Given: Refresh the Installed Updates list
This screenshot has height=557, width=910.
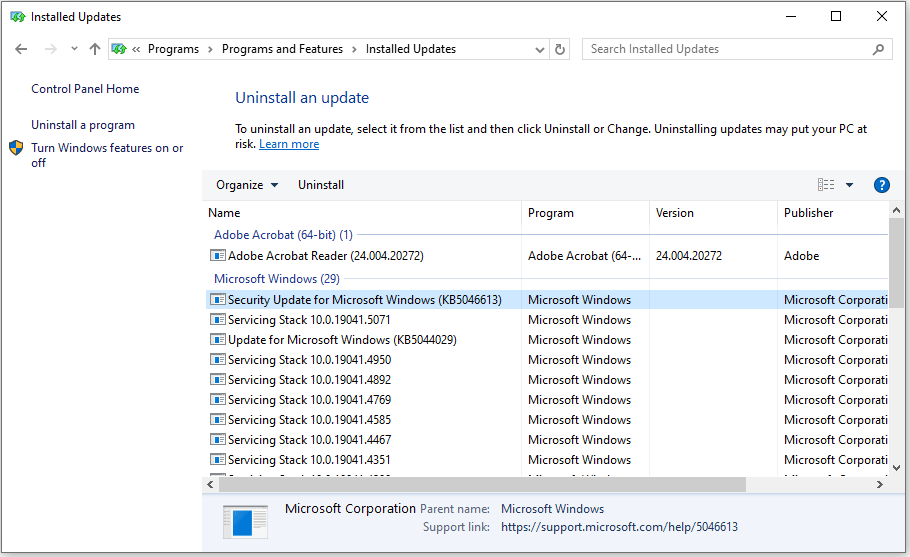Looking at the screenshot, I should (x=561, y=49).
